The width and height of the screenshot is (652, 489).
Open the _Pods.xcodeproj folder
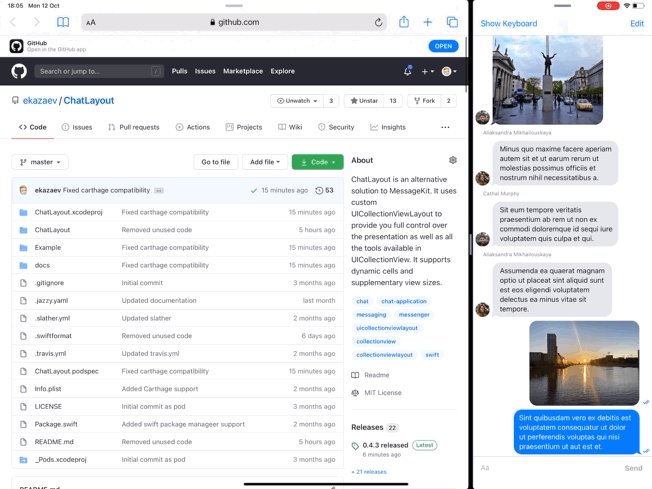pos(60,459)
